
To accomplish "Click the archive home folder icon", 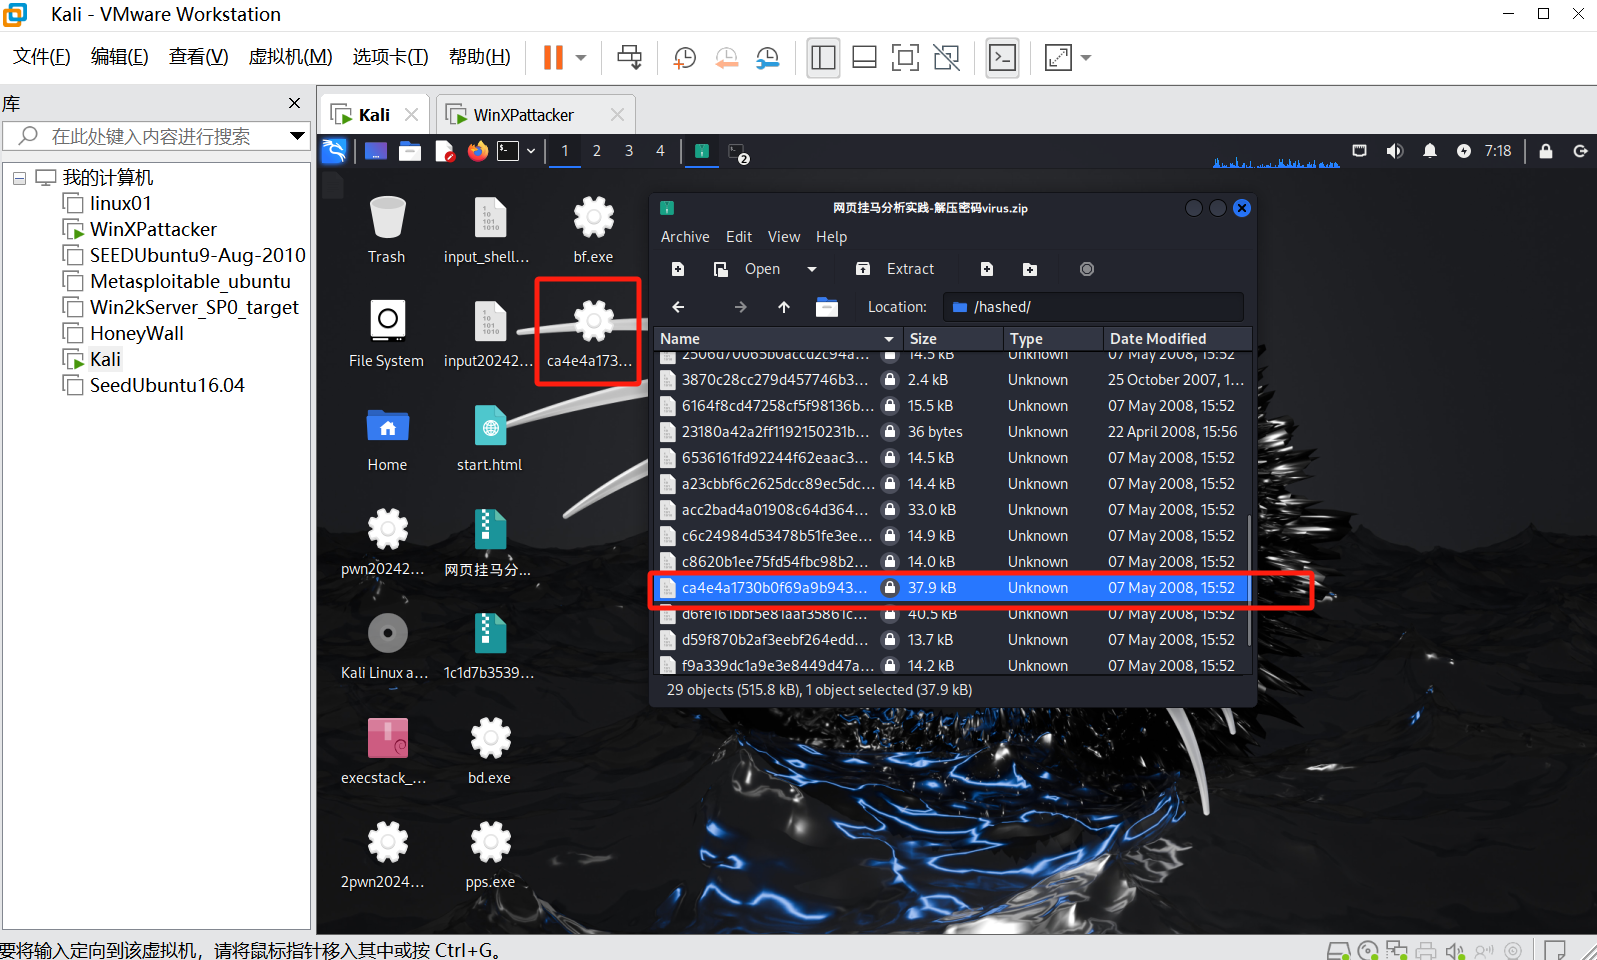I will (x=827, y=307).
